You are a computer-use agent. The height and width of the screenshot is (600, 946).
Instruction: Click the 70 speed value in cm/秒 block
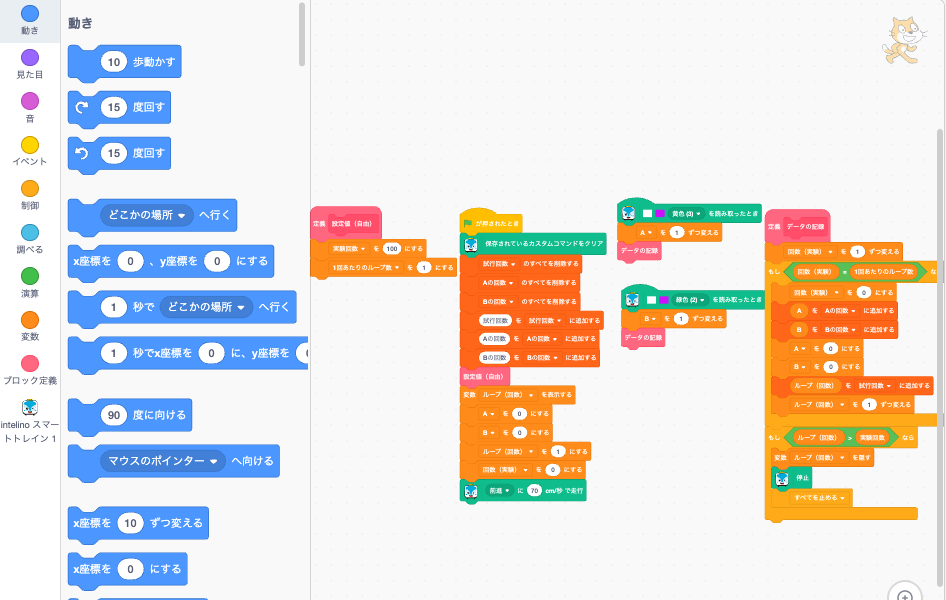point(535,491)
